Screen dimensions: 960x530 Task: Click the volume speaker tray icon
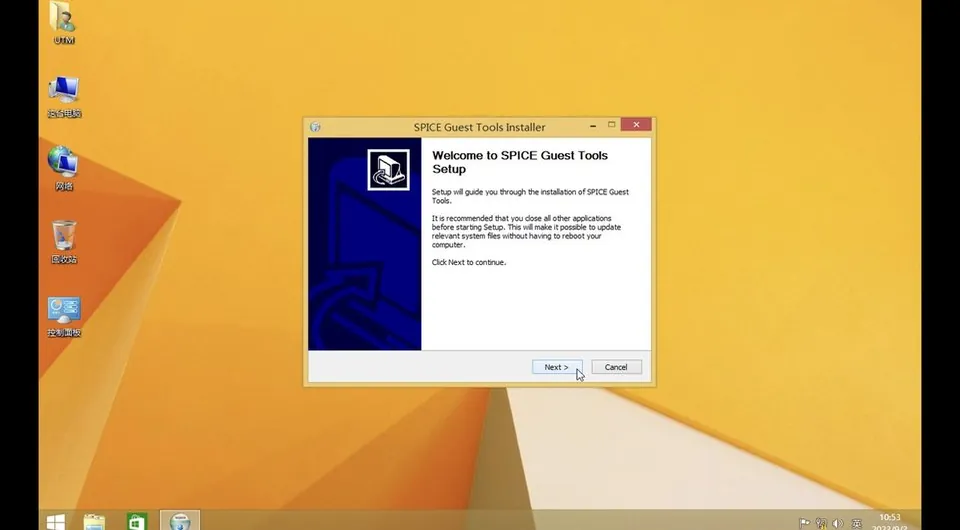click(838, 523)
